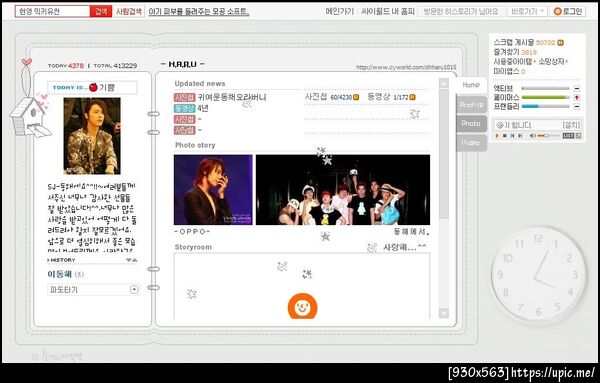This screenshot has height=383, width=600.
Task: Click the name 이동해 in the left panel
Action: (60, 274)
